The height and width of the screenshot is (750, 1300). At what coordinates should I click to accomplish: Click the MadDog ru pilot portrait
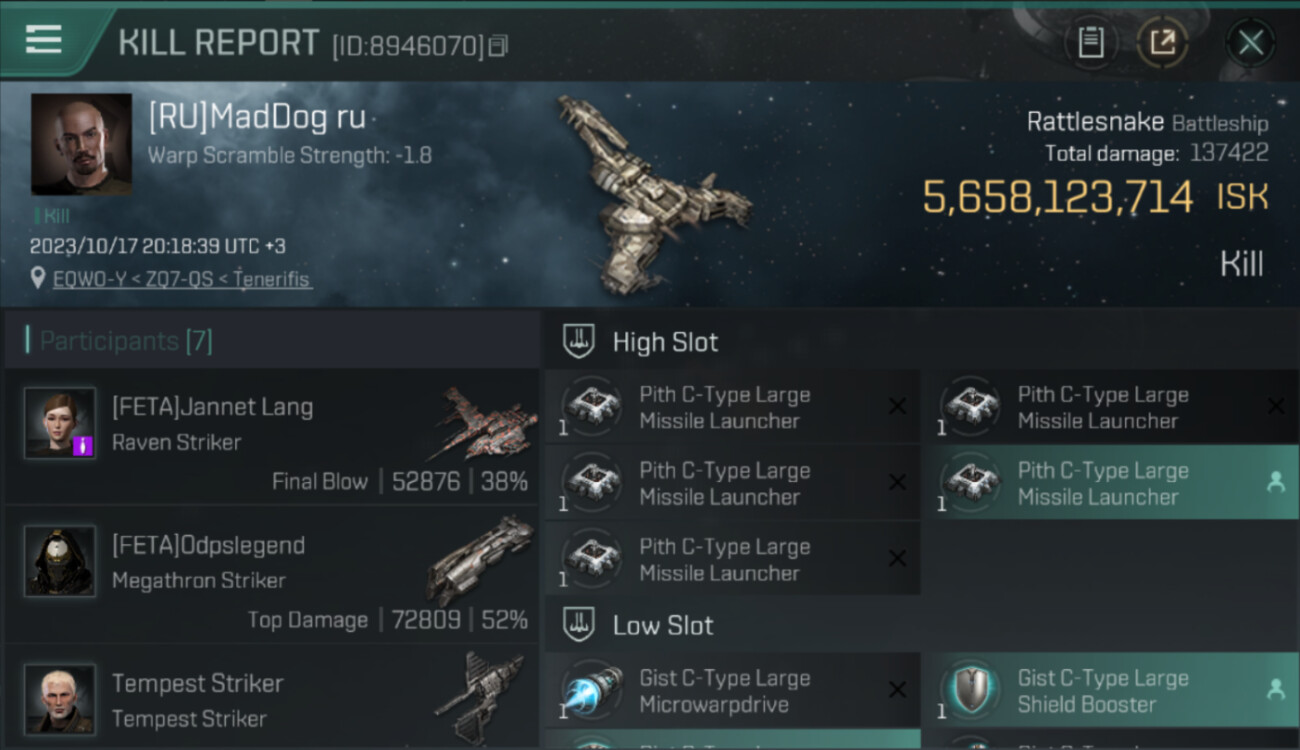[x=81, y=144]
